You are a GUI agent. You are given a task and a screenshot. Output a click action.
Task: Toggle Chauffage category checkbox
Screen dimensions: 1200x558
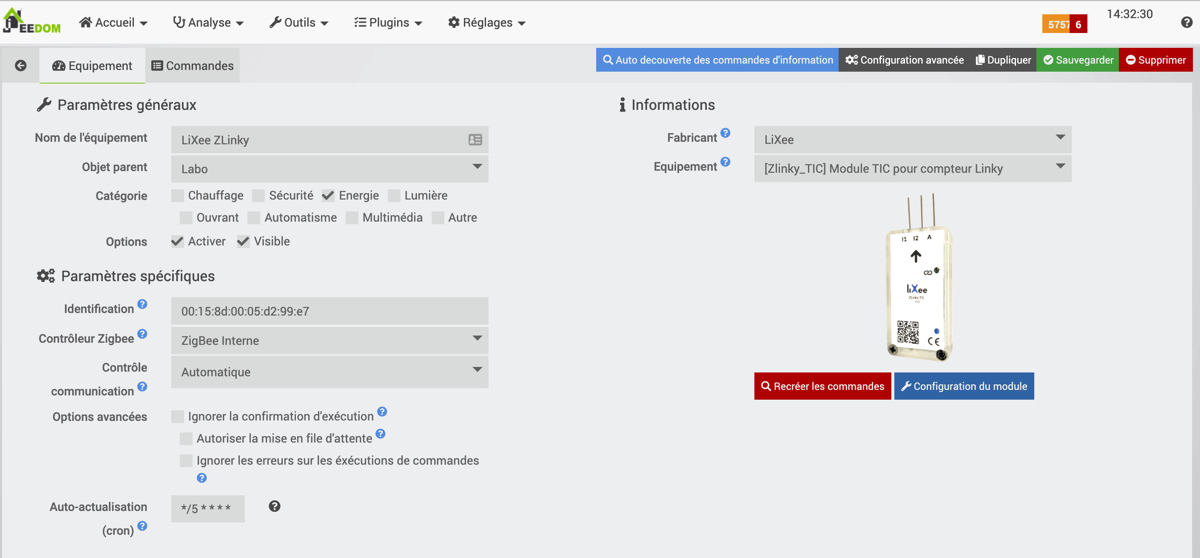click(178, 196)
